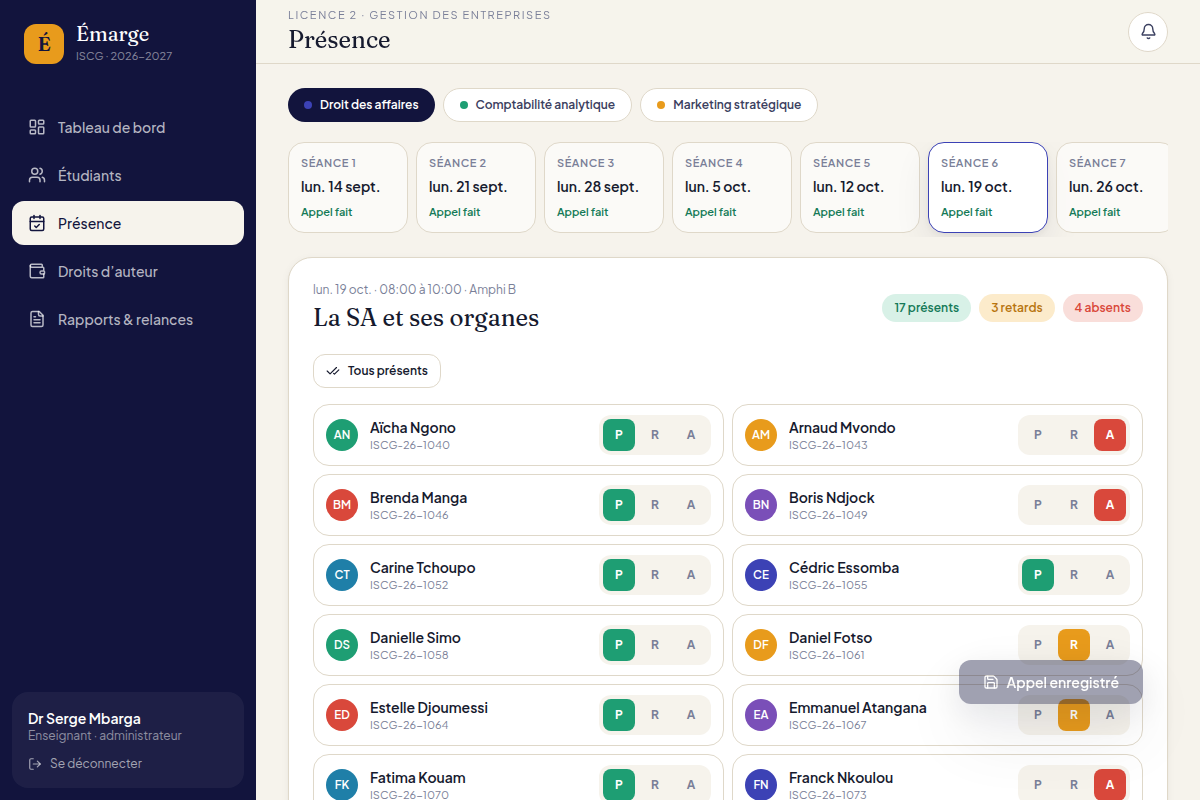Click Se déconnecter link
The image size is (1200, 800).
tap(85, 763)
